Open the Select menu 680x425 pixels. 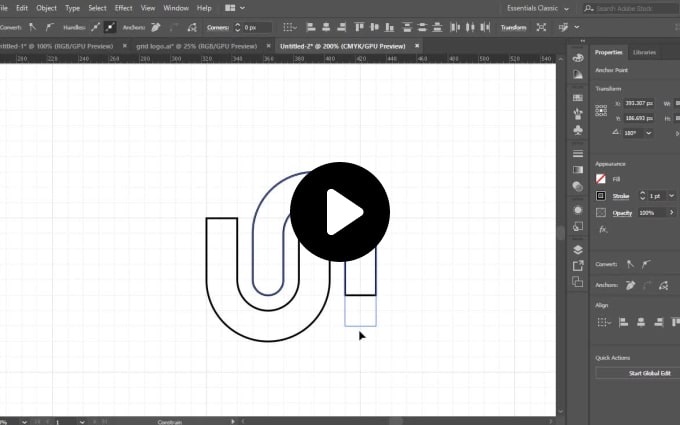pos(97,8)
